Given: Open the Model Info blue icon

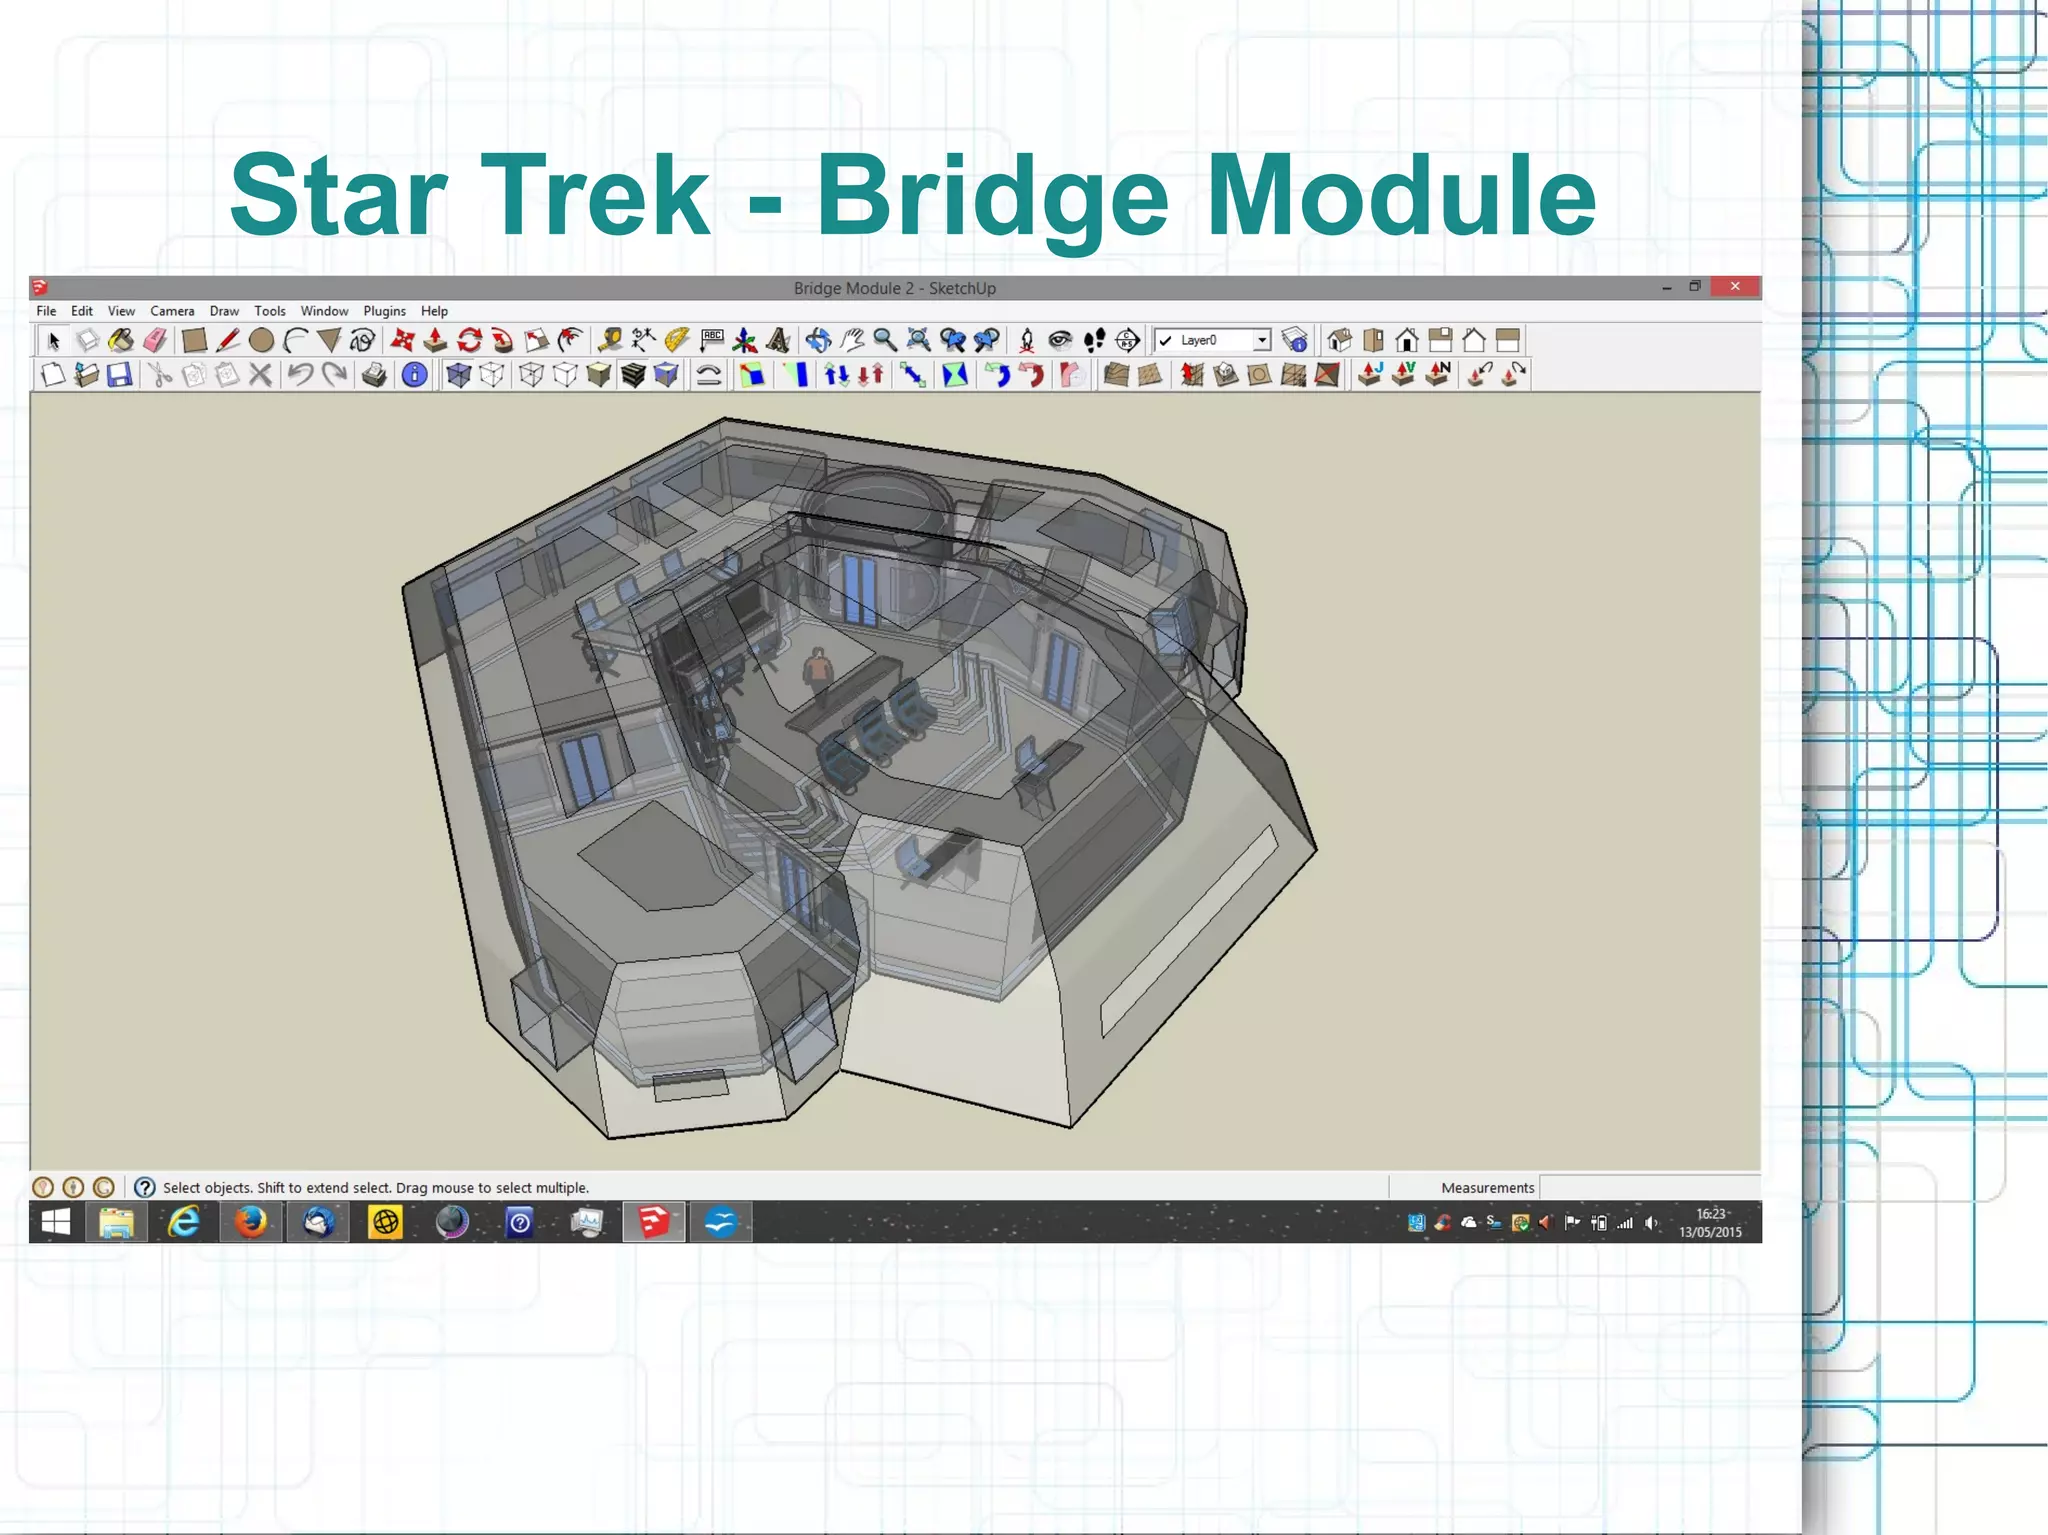Looking at the screenshot, I should [414, 375].
